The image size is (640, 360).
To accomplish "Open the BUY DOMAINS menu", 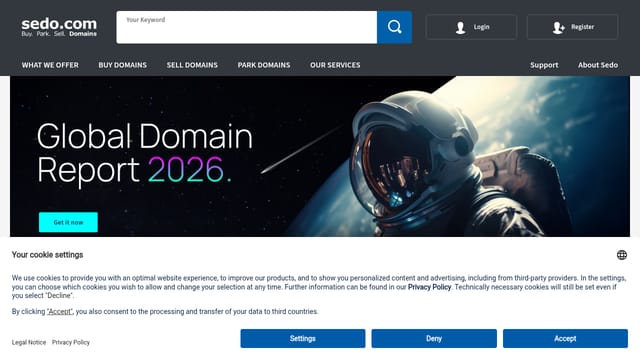I will (x=122, y=65).
